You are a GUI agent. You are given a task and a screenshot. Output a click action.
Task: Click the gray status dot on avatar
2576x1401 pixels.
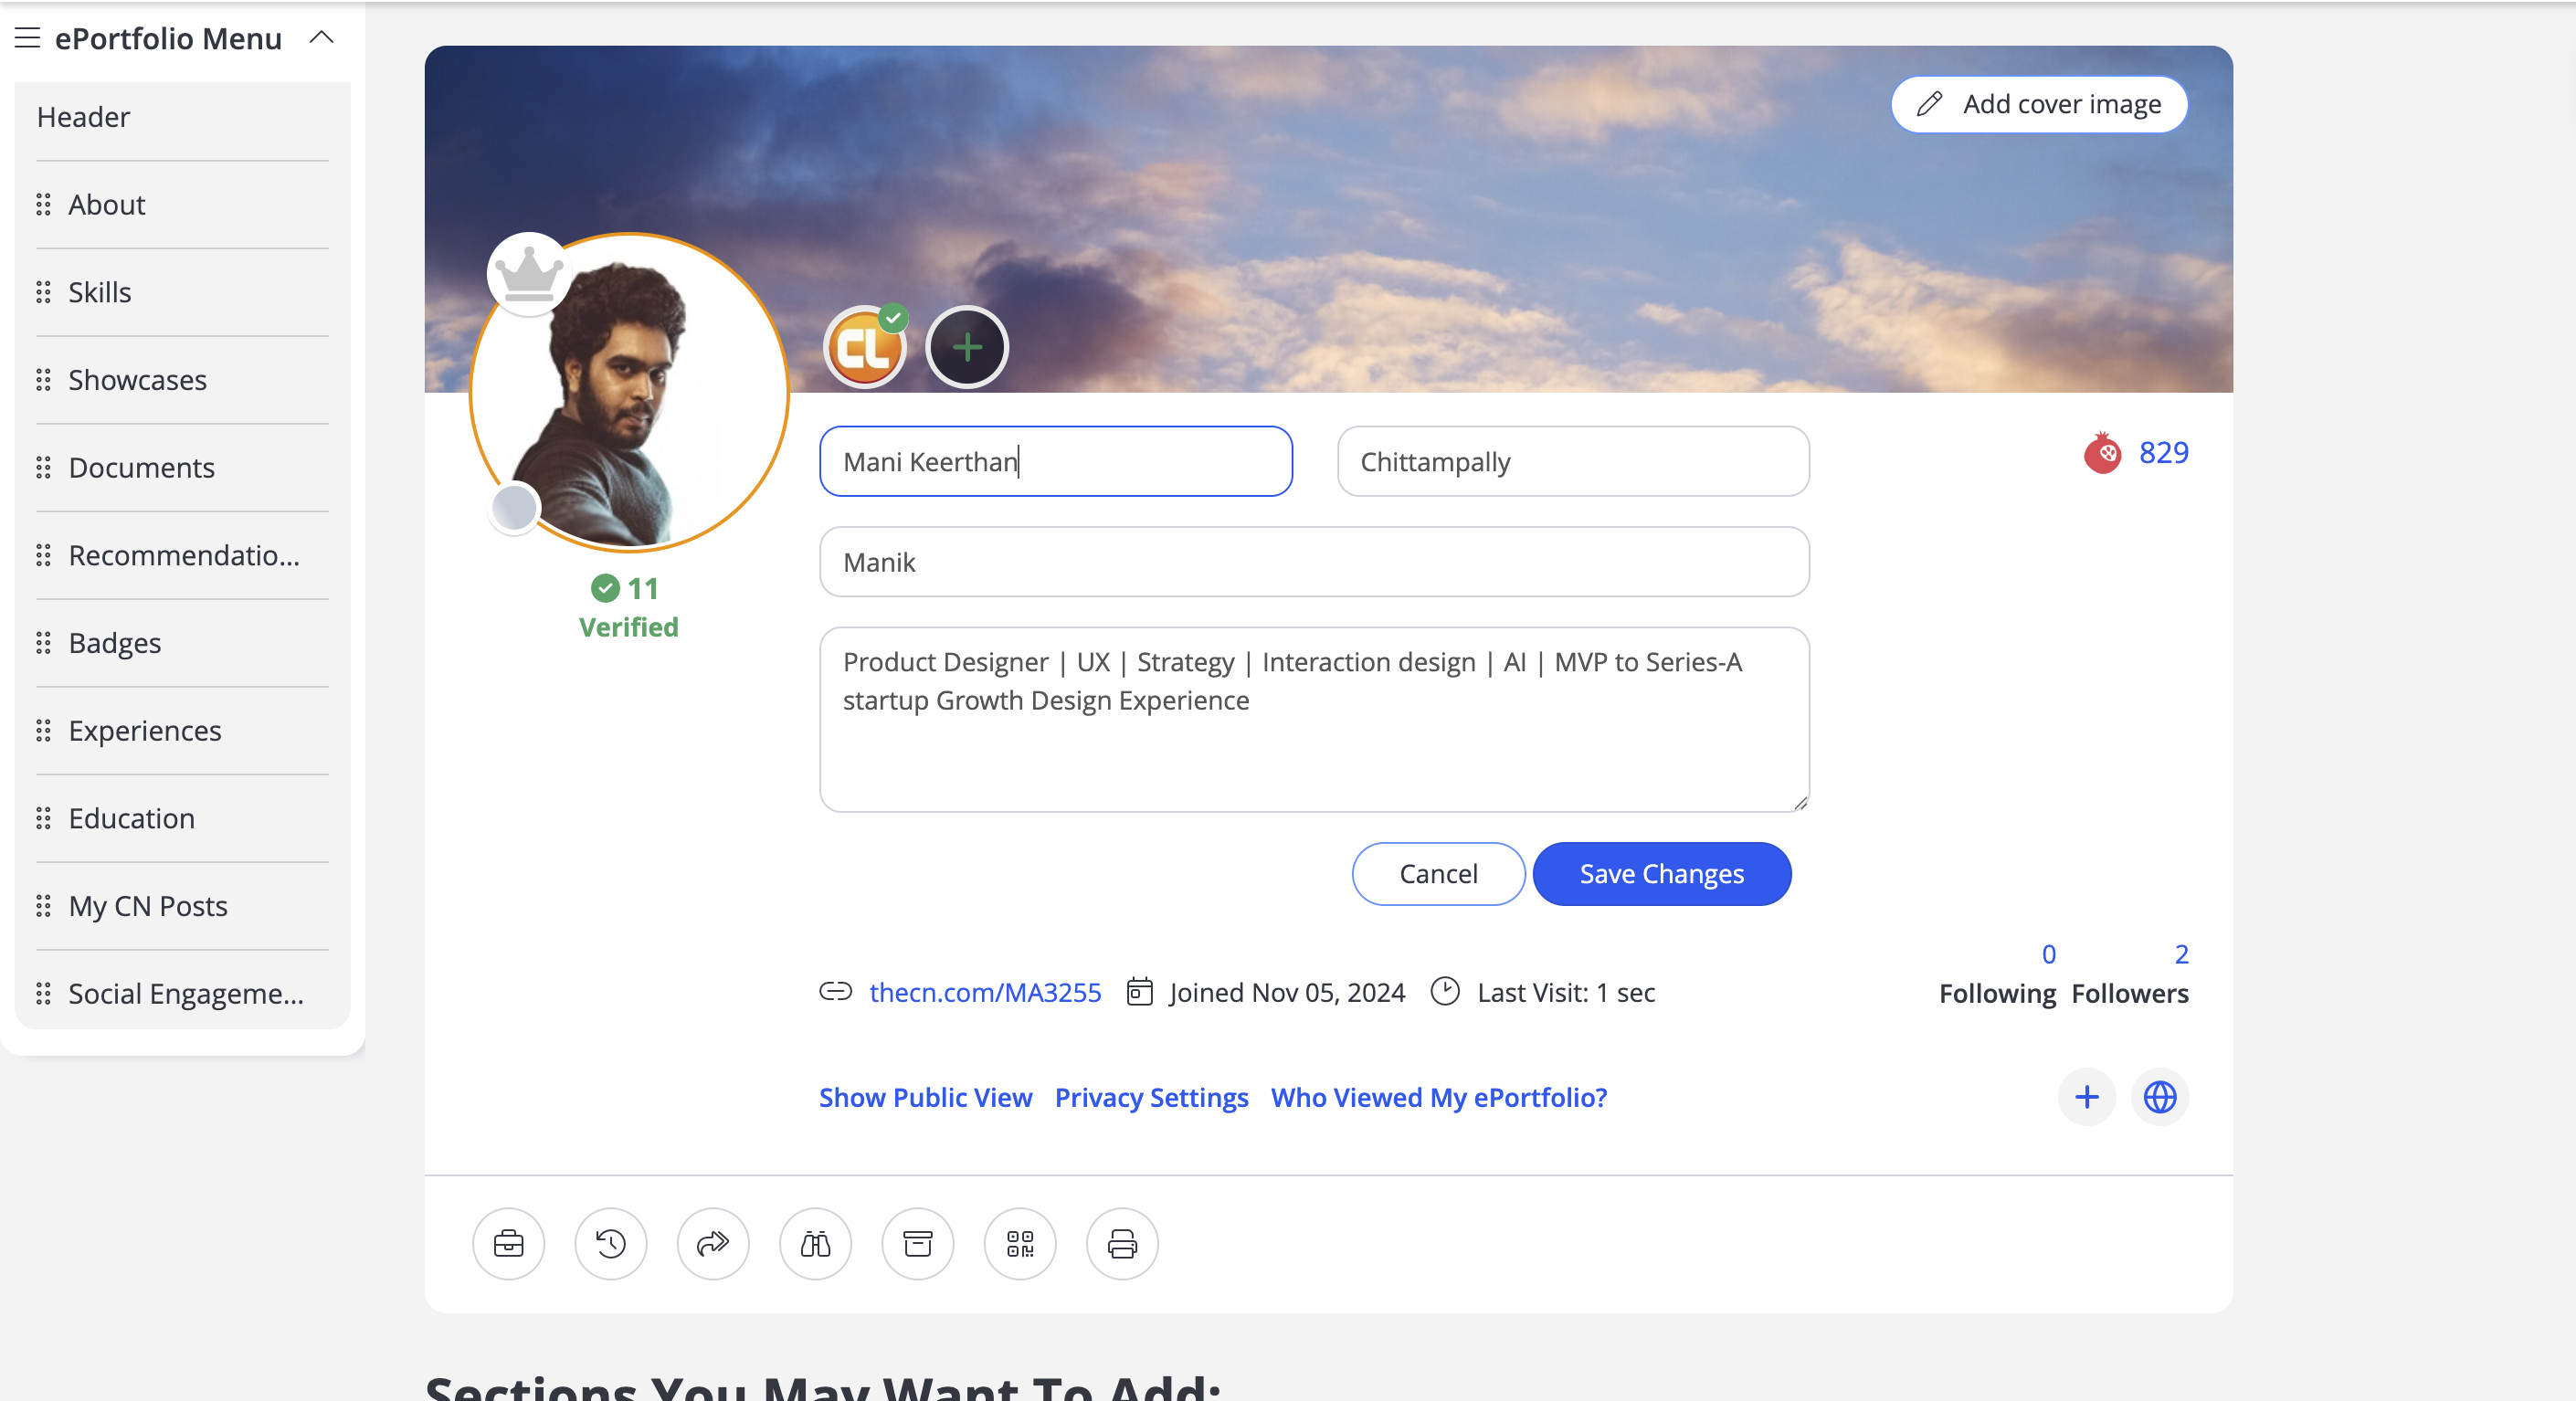[x=514, y=508]
